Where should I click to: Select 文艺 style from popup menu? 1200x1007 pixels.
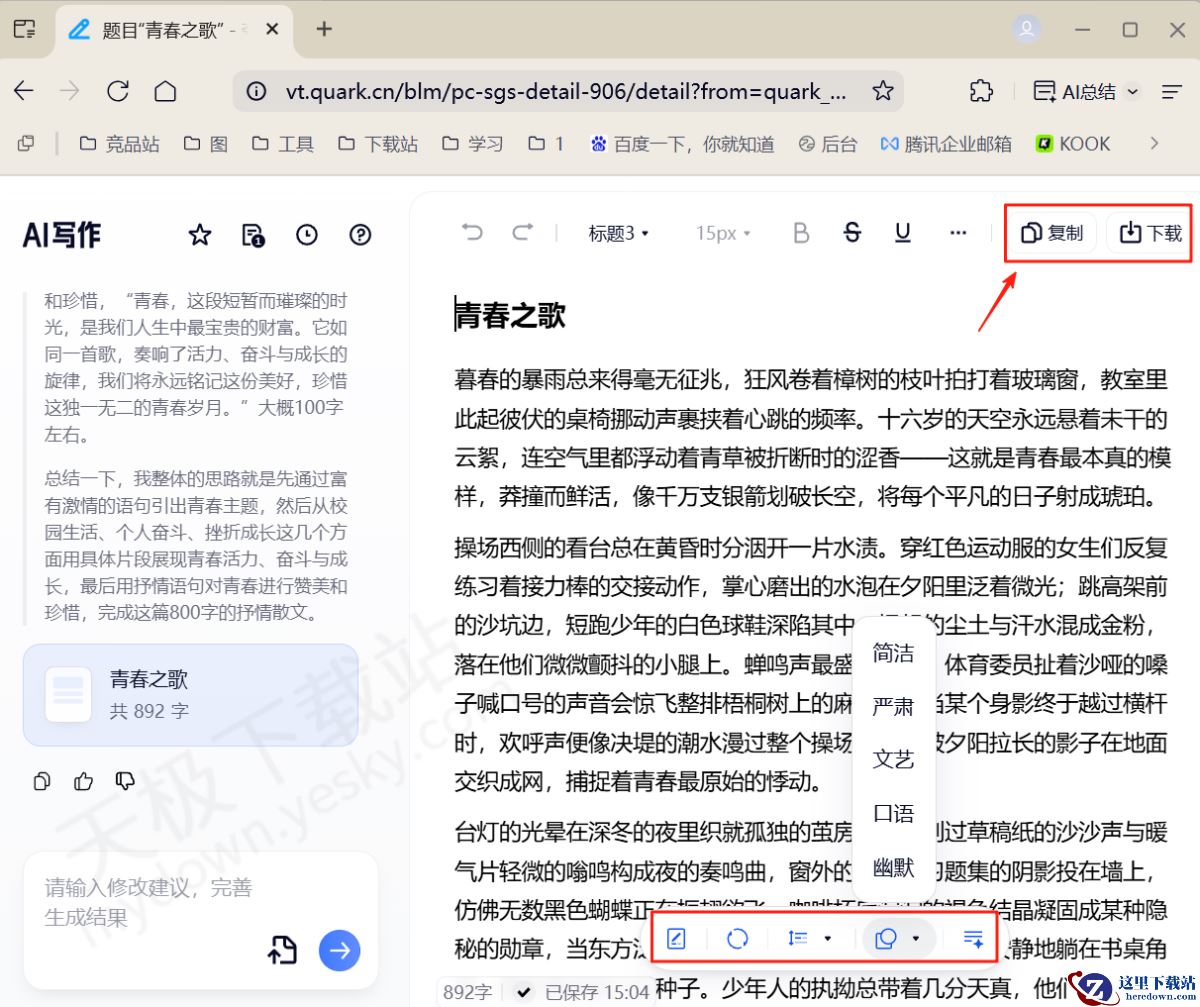point(893,760)
